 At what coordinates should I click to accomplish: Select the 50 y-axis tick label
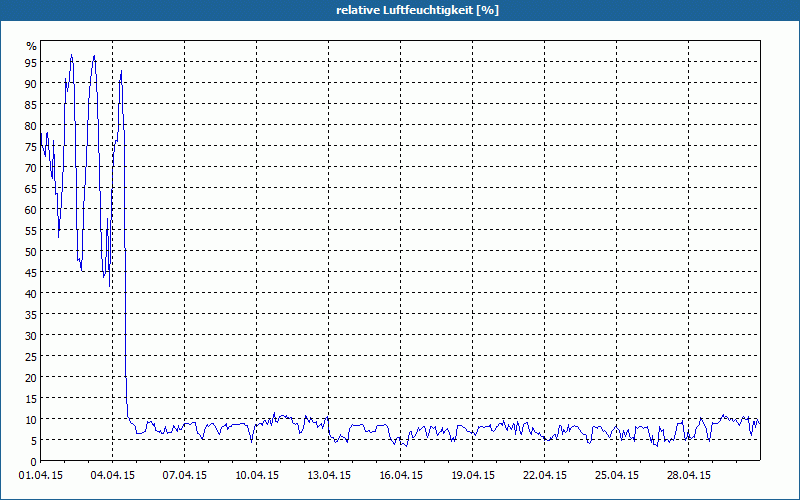click(x=30, y=252)
